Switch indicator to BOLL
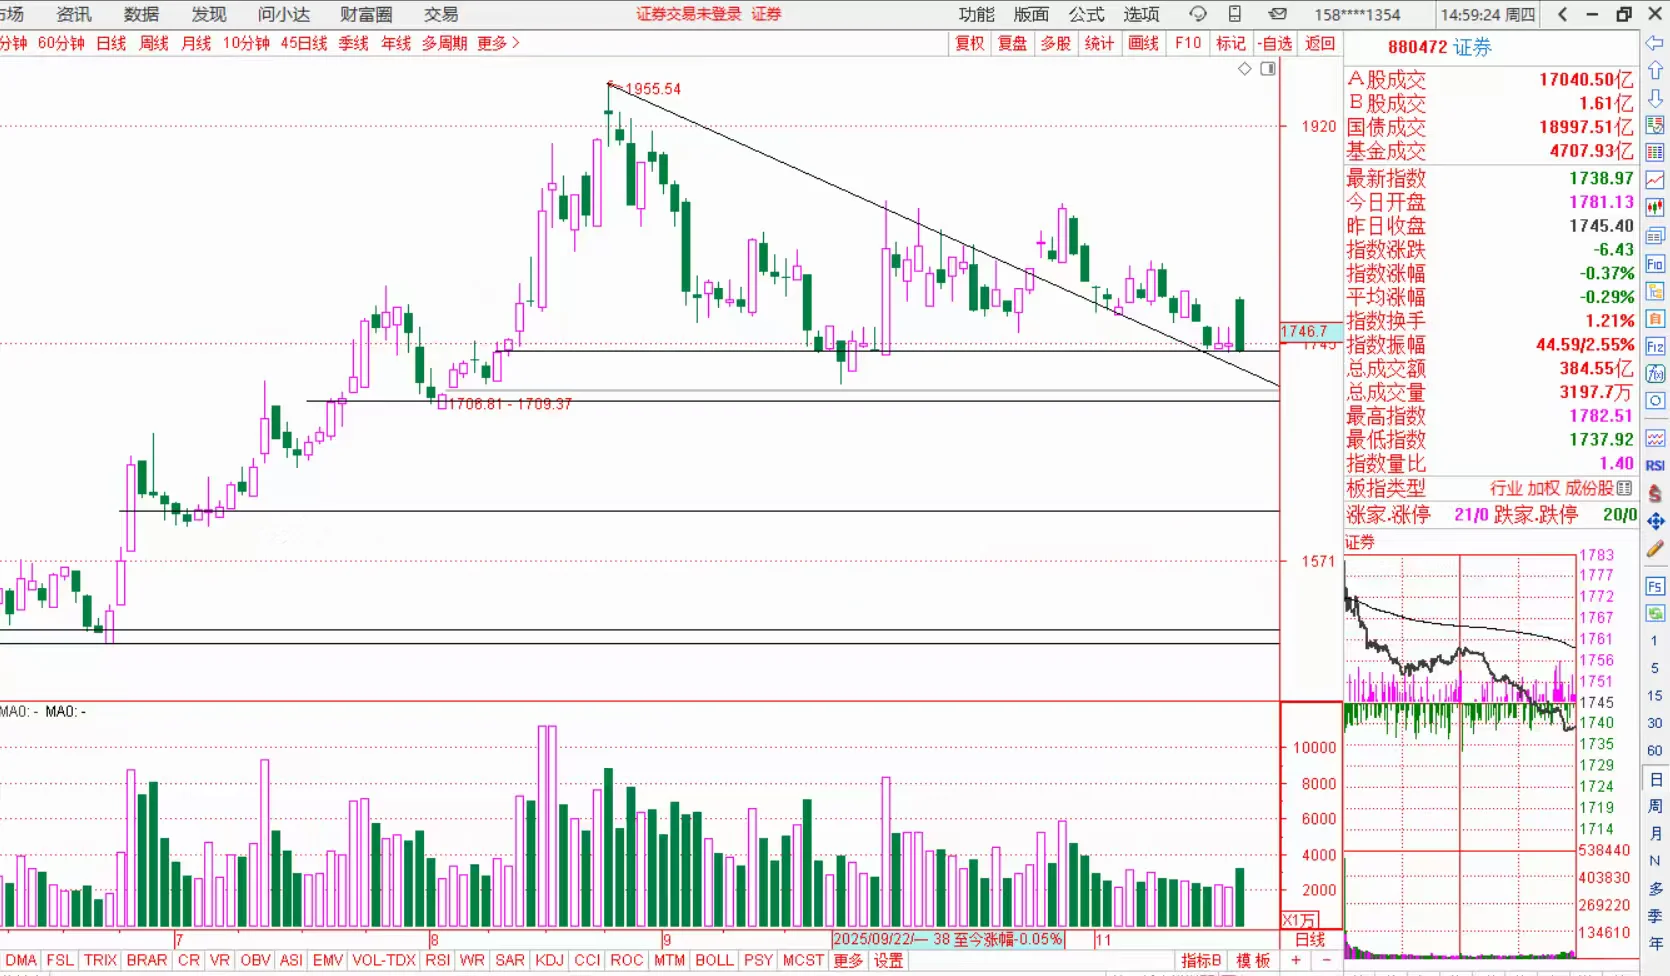Screen dimensions: 1670x976 pos(714,961)
